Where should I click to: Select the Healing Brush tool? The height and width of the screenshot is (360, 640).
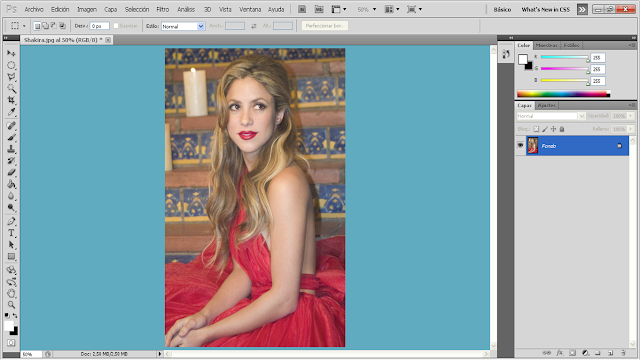click(11, 126)
